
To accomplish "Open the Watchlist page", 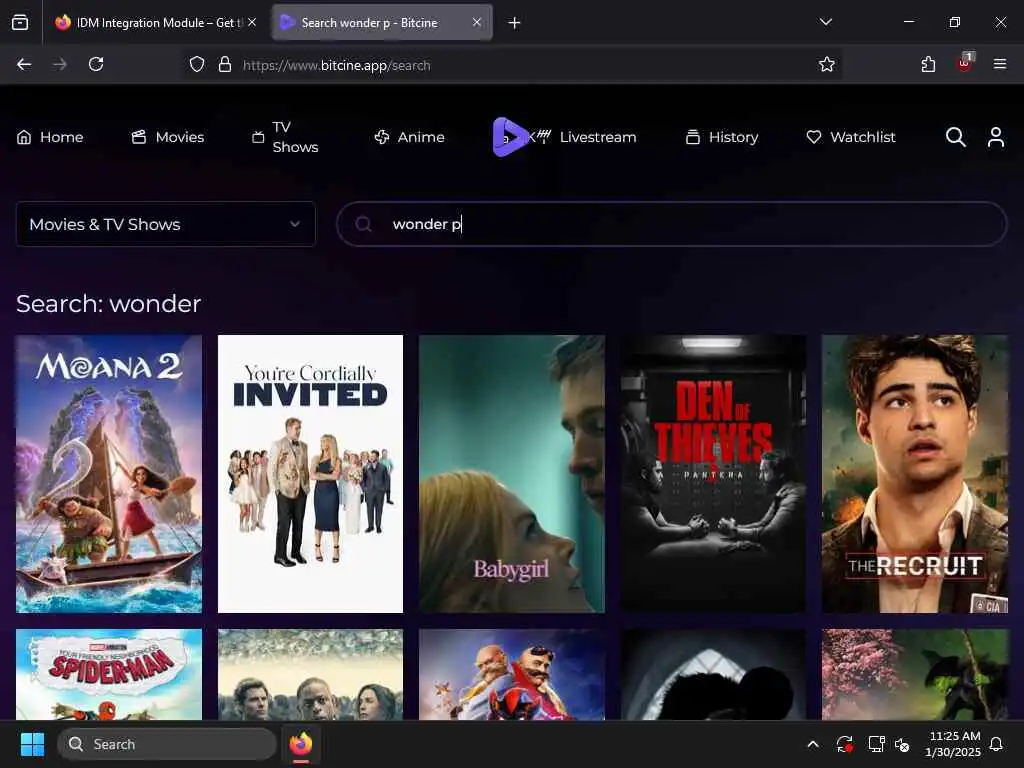I will point(851,137).
